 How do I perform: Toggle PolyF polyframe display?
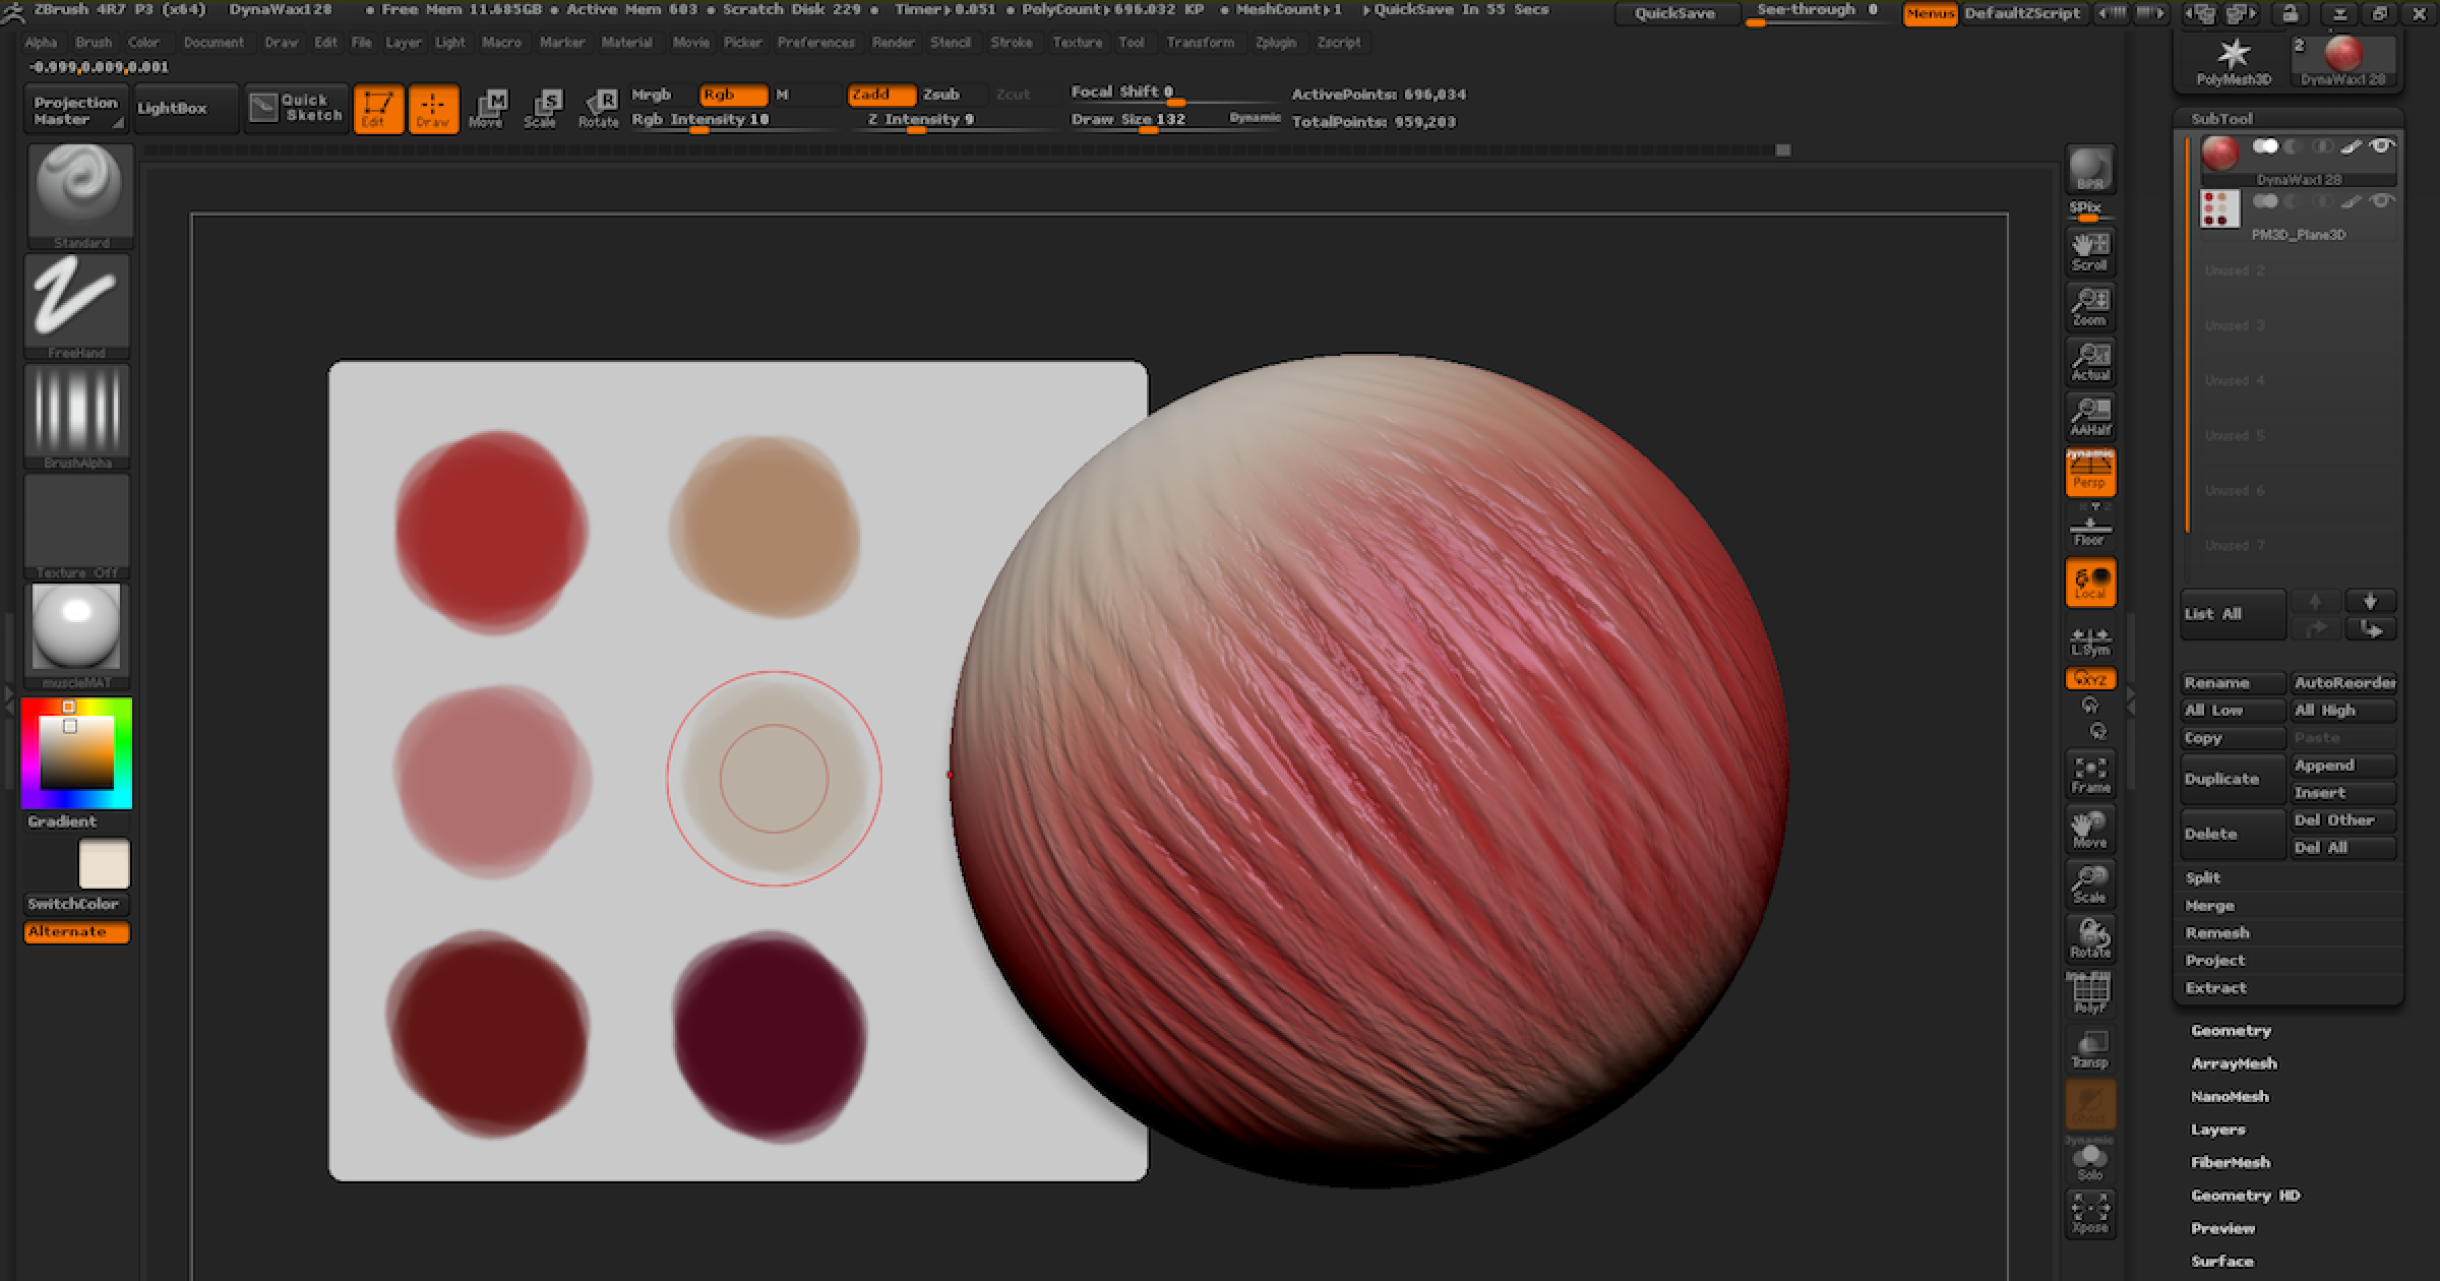2090,994
